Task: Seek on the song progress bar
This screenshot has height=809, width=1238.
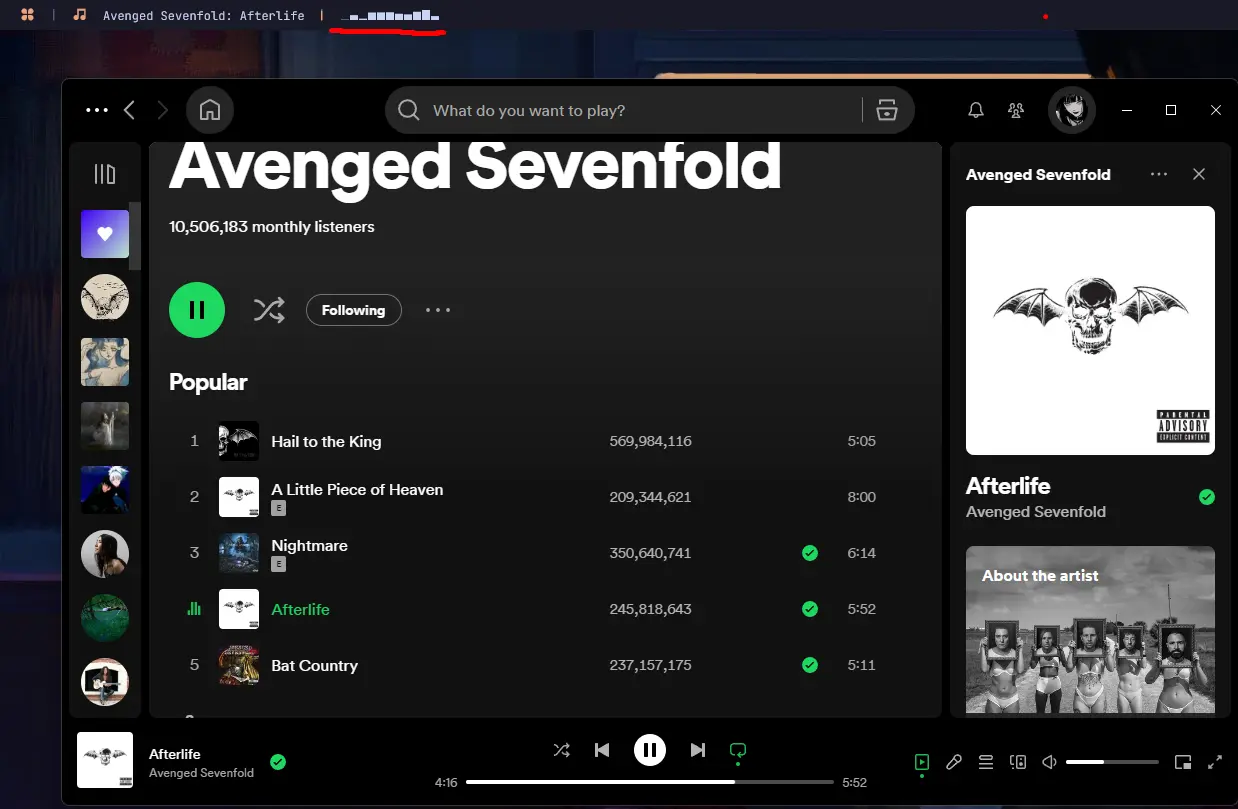Action: tap(650, 782)
